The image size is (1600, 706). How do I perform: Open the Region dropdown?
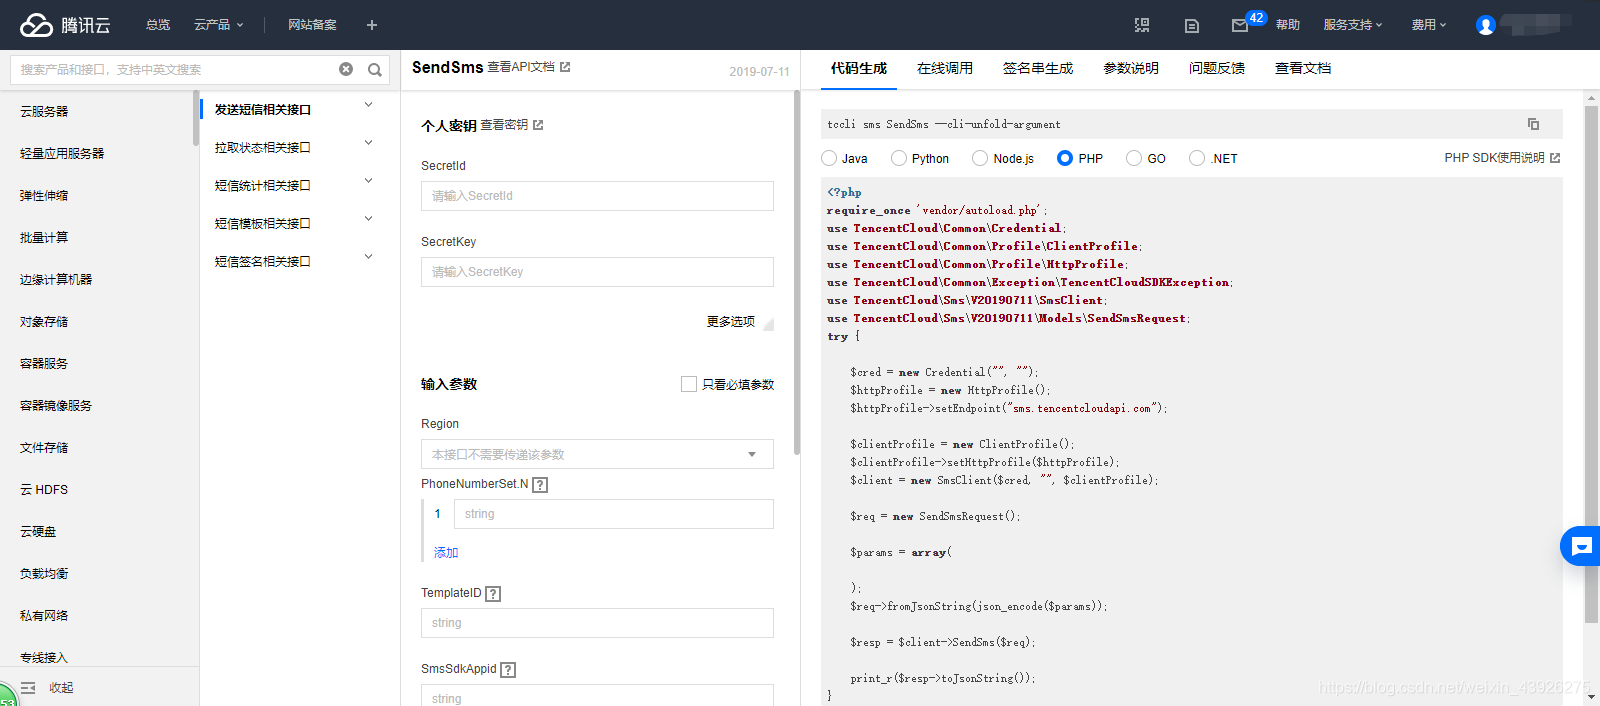pos(597,454)
